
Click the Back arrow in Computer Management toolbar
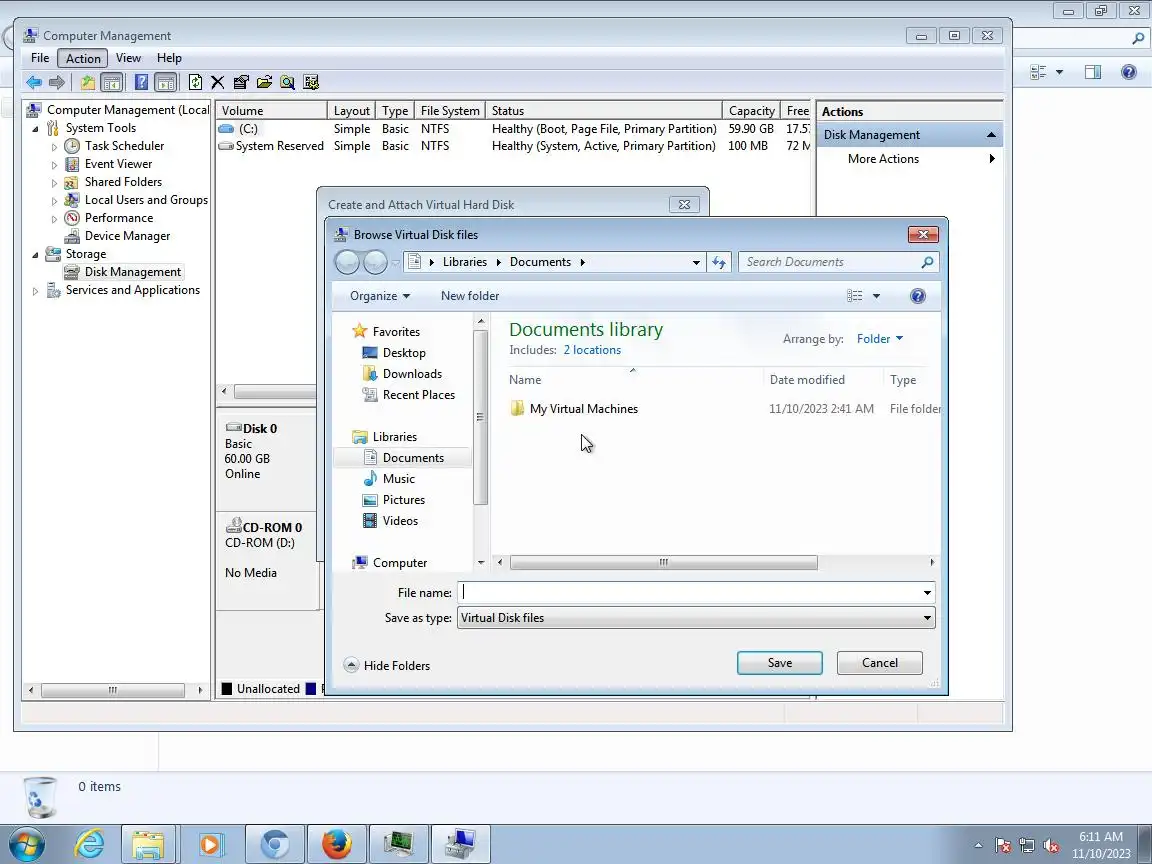[x=34, y=82]
